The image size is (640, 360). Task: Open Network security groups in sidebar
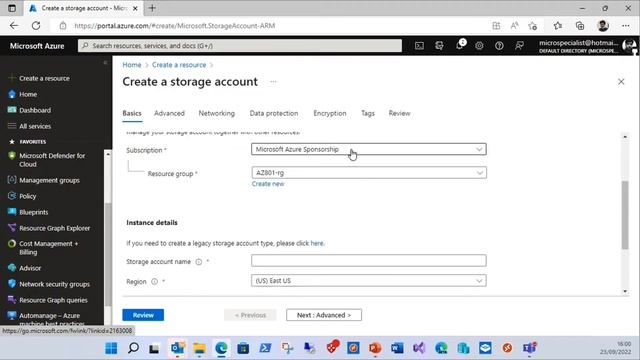tap(54, 284)
